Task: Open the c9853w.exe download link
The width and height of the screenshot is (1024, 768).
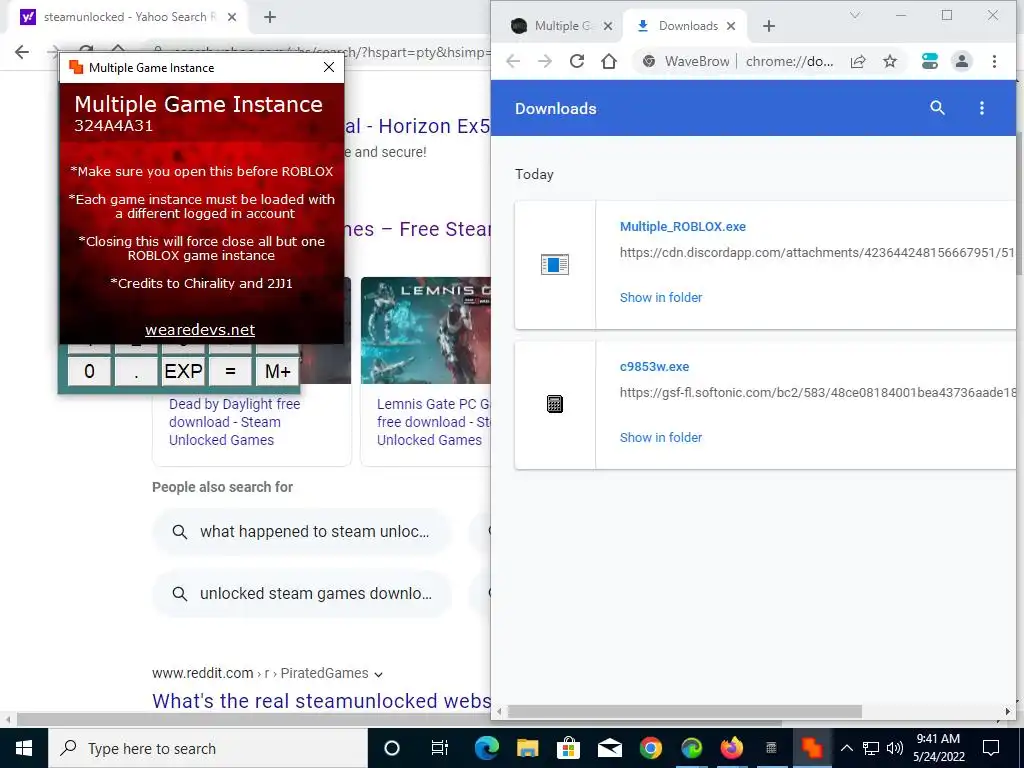Action: pyautogui.click(x=654, y=366)
